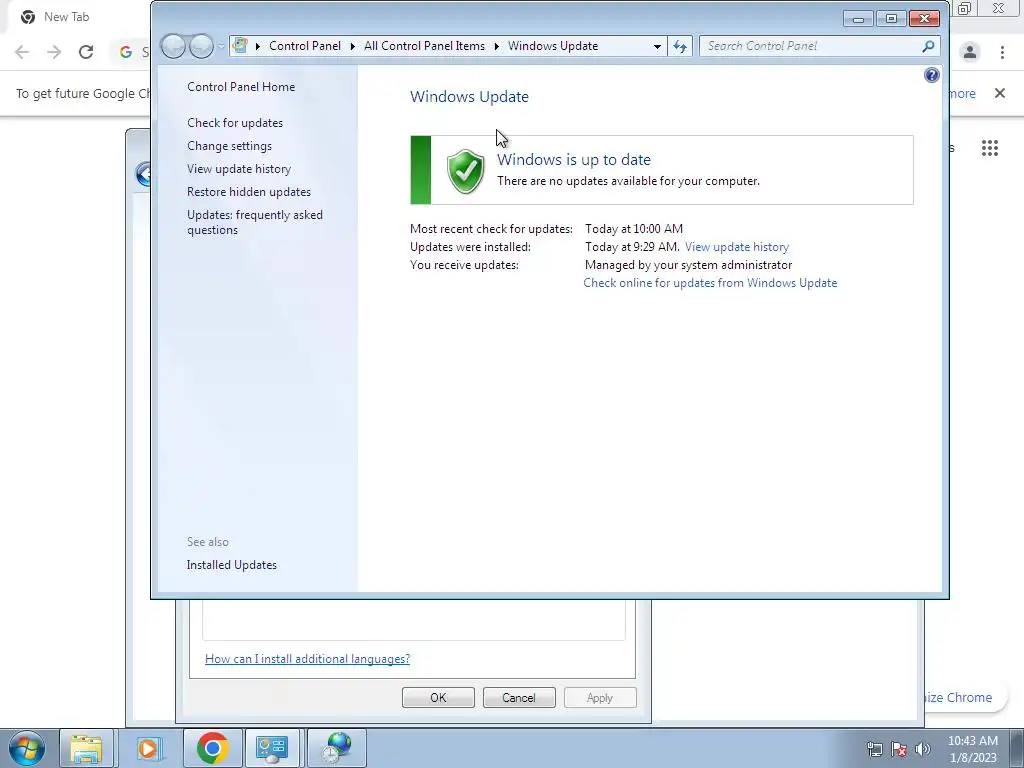Switch to Chrome on taskbar
The image size is (1024, 768).
click(x=212, y=748)
